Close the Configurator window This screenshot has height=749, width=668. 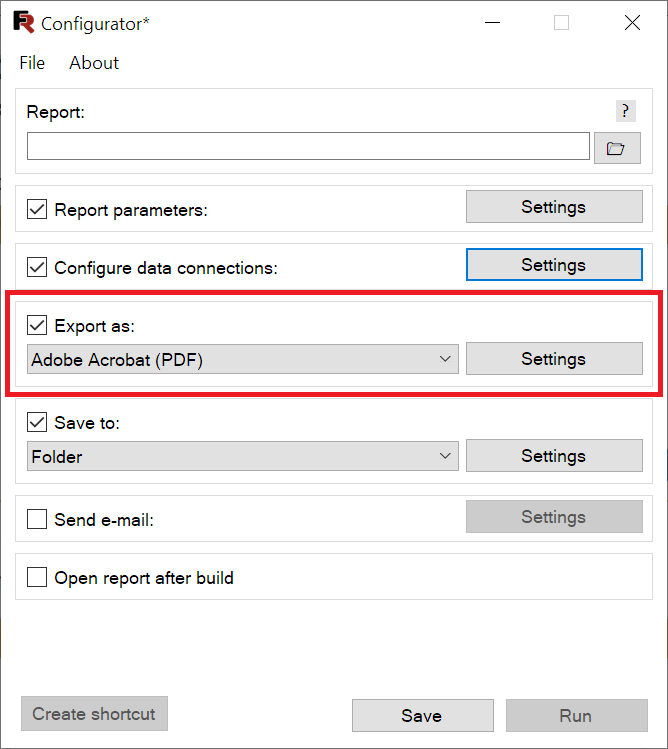pos(632,22)
